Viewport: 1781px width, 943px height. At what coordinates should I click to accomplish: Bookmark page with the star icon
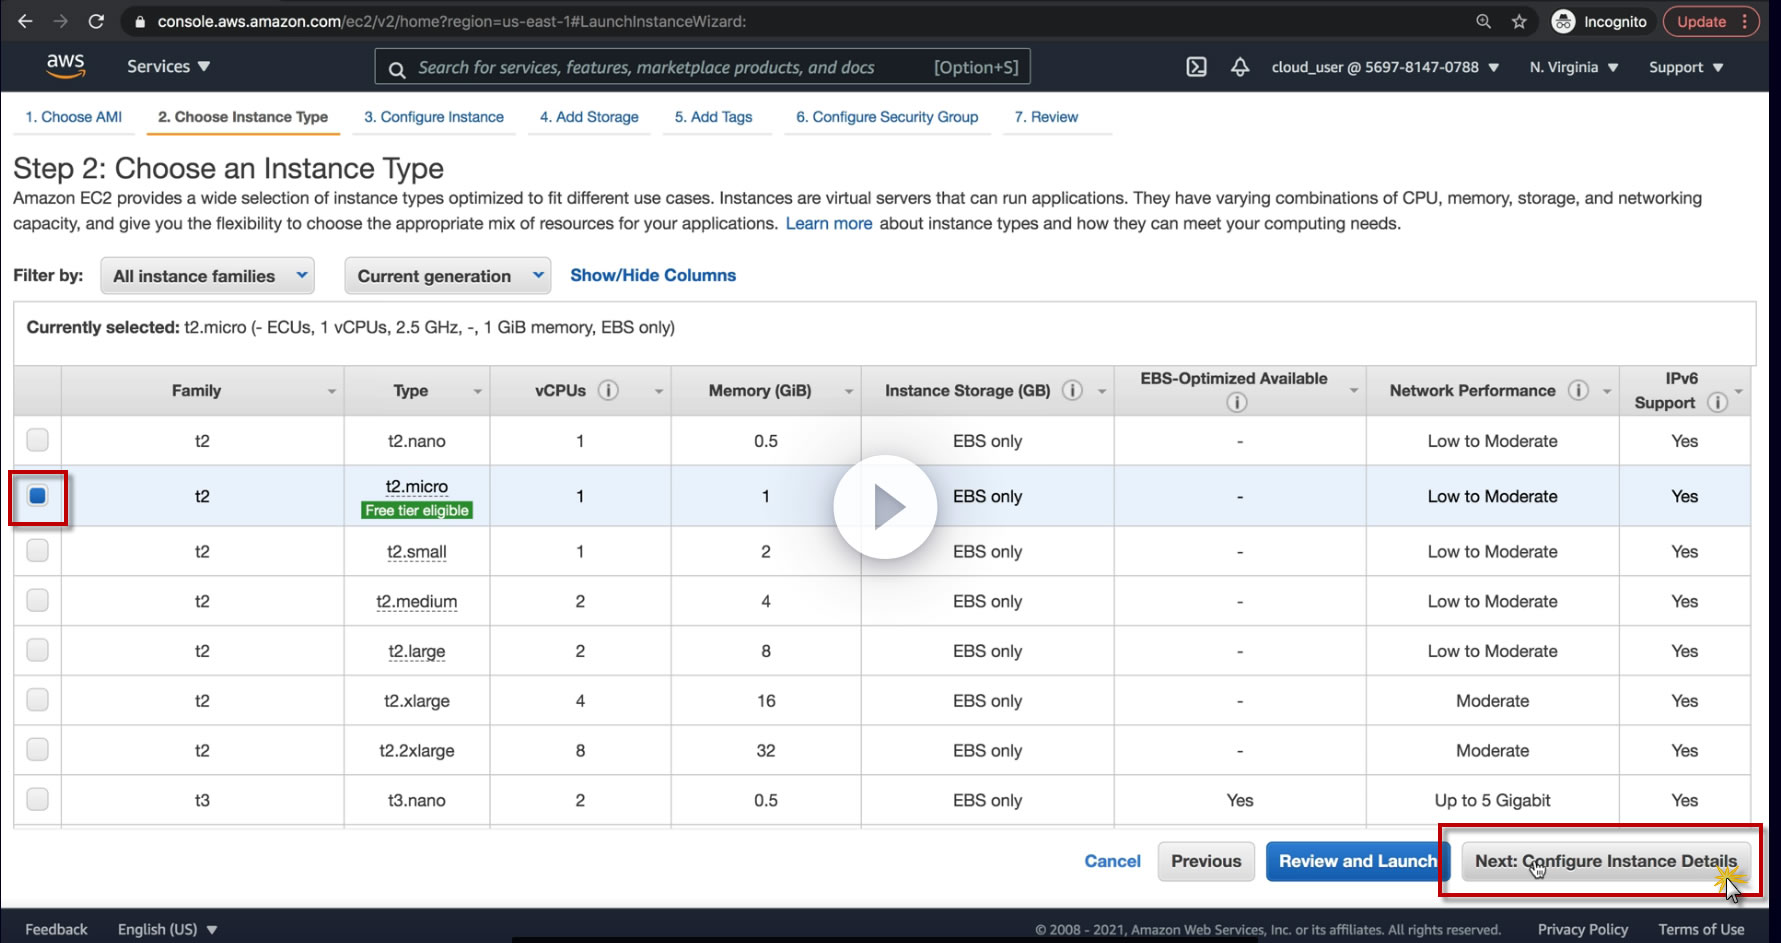1519,21
